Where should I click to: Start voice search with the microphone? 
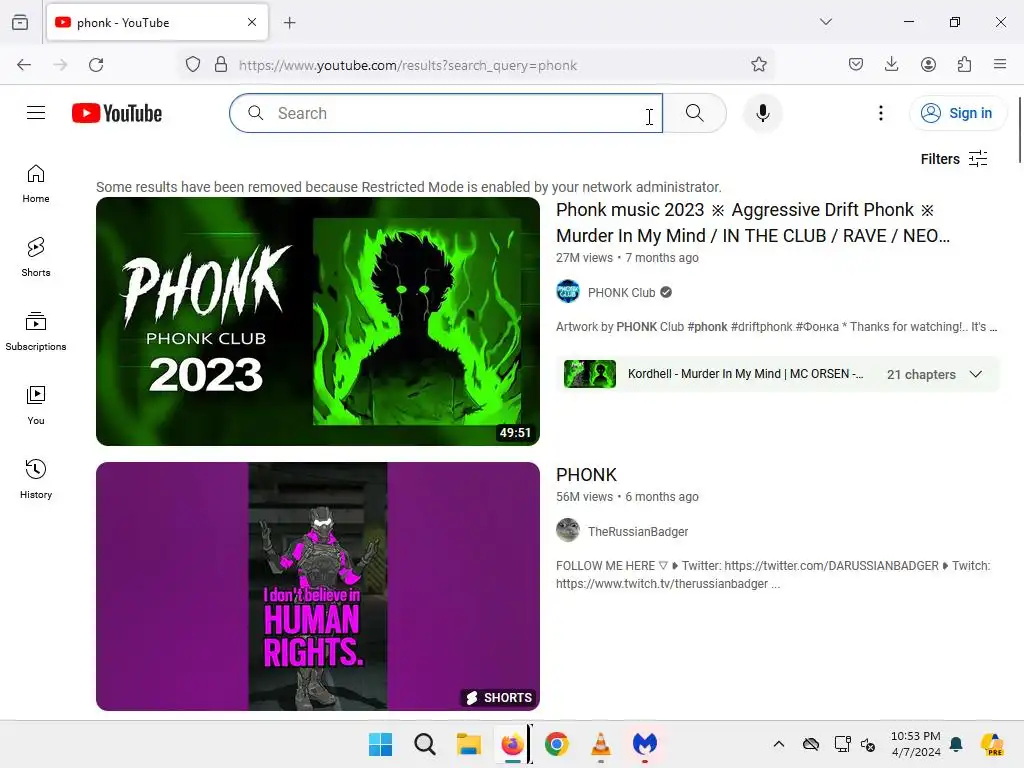pyautogui.click(x=762, y=113)
